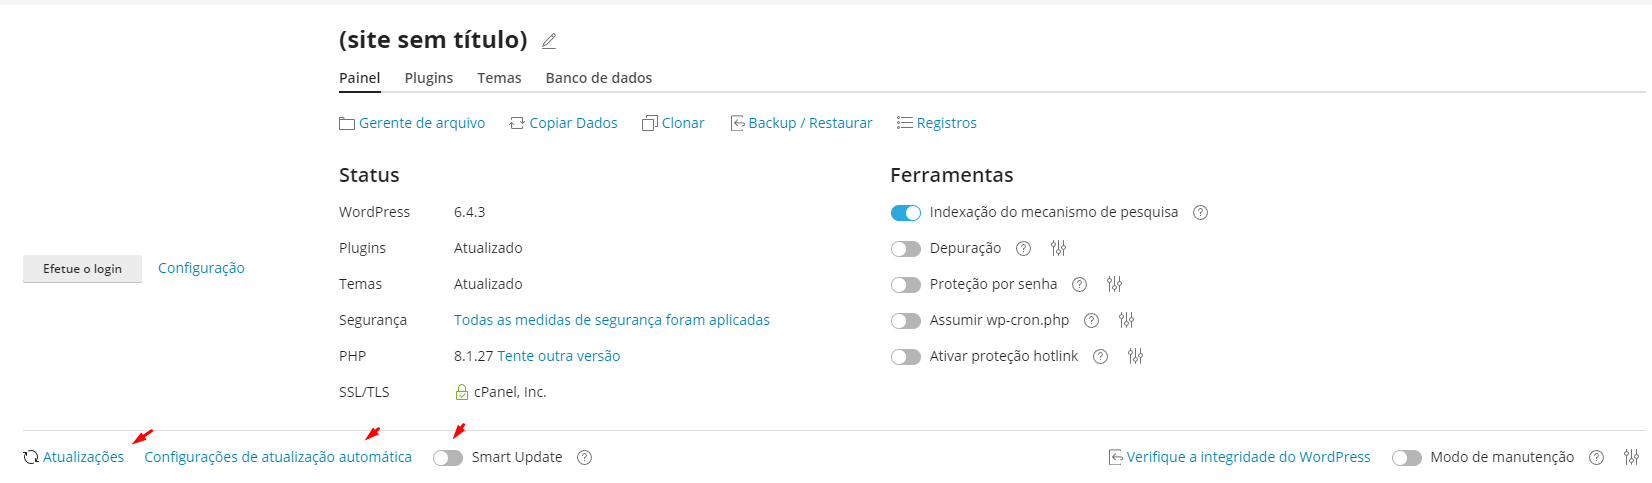Open Assumir wp-cron.php settings sliders icon
The height and width of the screenshot is (483, 1652).
click(1126, 320)
